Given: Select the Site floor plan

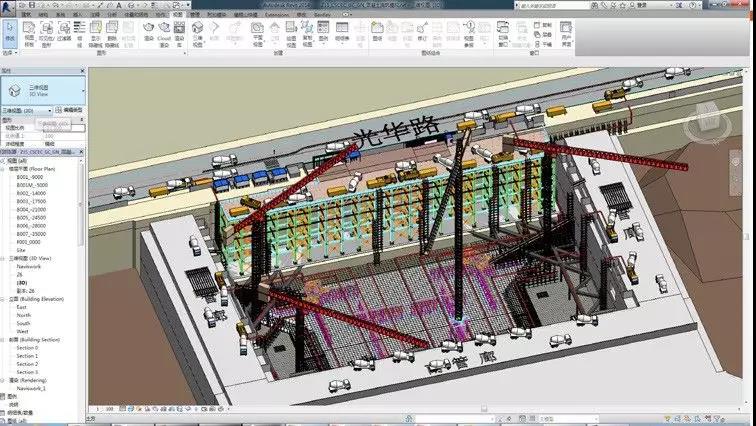Looking at the screenshot, I should point(21,250).
